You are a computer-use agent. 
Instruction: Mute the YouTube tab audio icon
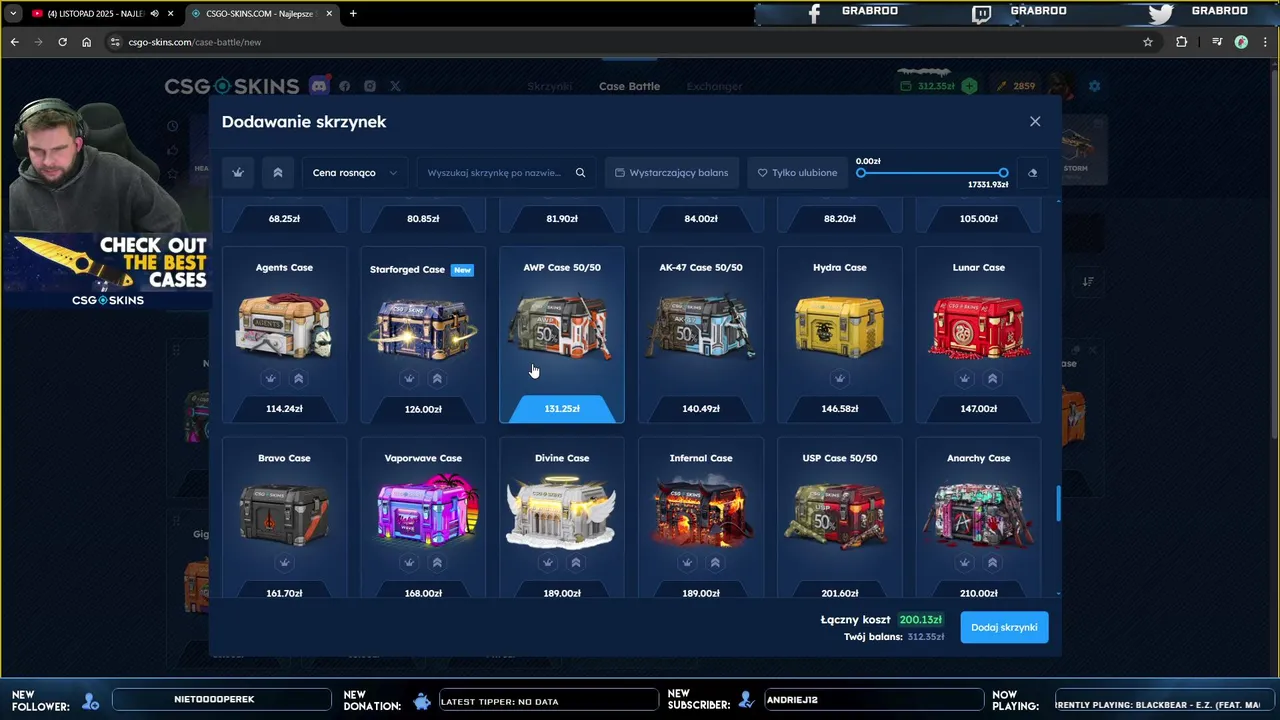pos(154,13)
